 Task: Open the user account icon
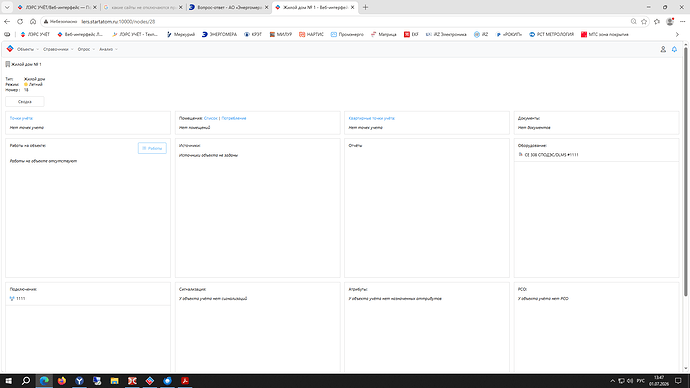(663, 49)
